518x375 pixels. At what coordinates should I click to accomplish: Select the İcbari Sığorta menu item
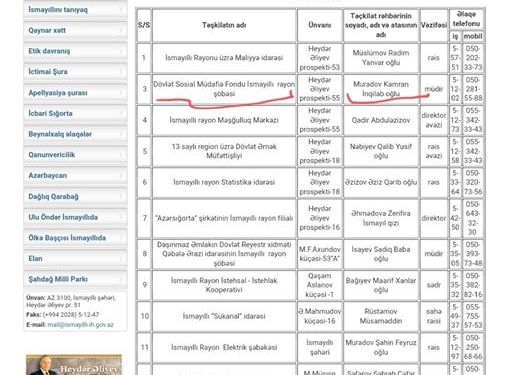coord(75,113)
